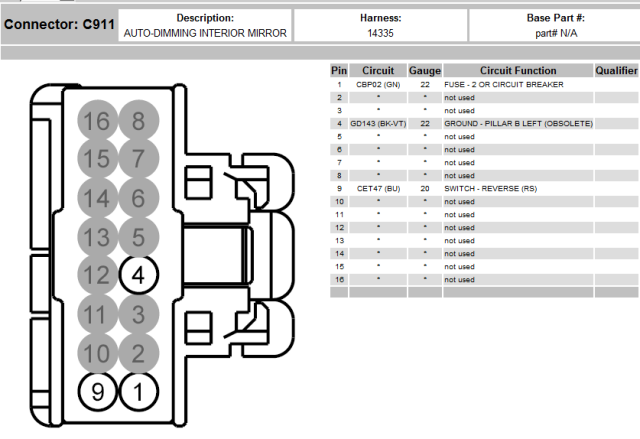Click pin 9 circle in connector diagram
This screenshot has width=640, height=439.
pyautogui.click(x=98, y=392)
